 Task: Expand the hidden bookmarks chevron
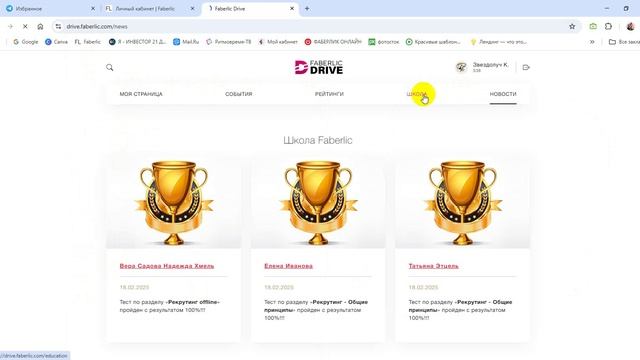592,42
